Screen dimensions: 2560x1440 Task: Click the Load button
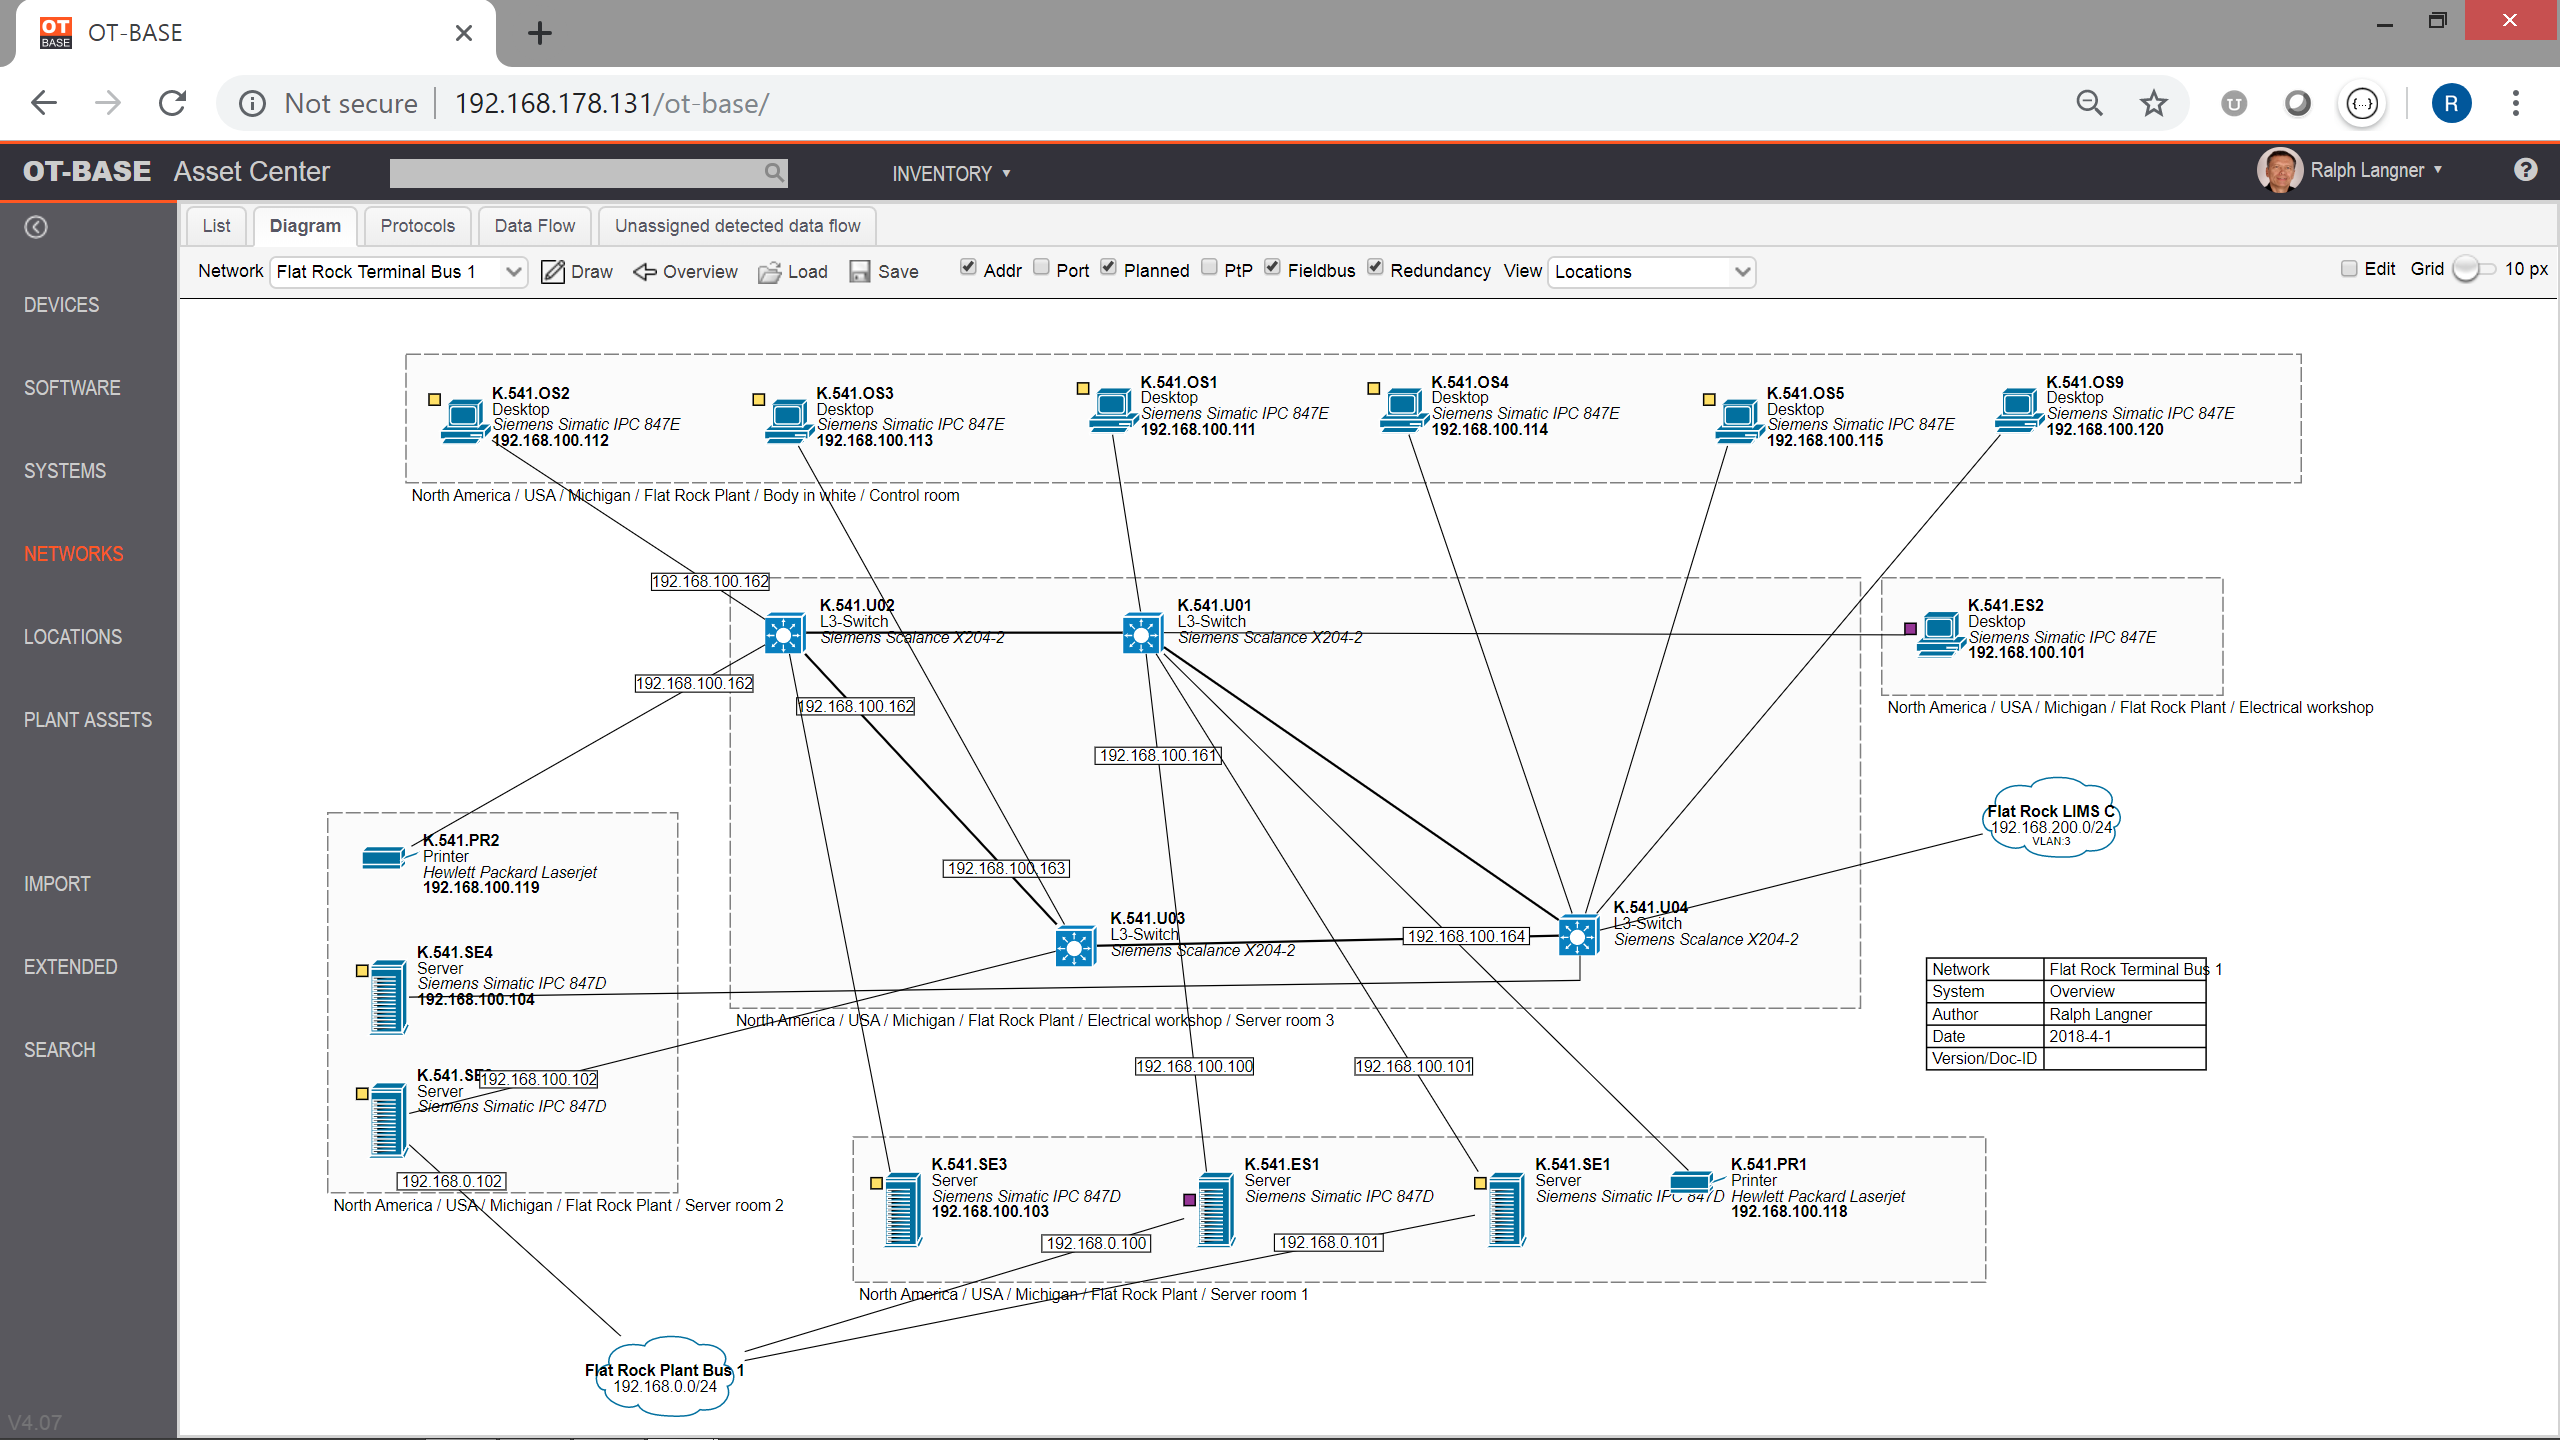click(793, 272)
